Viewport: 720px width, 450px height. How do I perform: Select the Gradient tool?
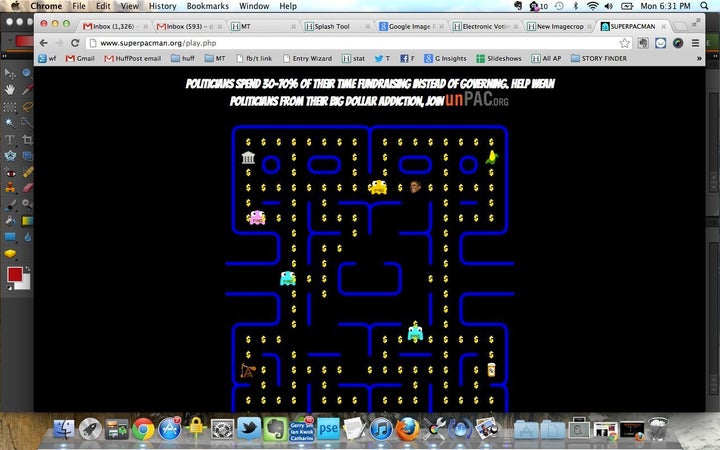[27, 221]
